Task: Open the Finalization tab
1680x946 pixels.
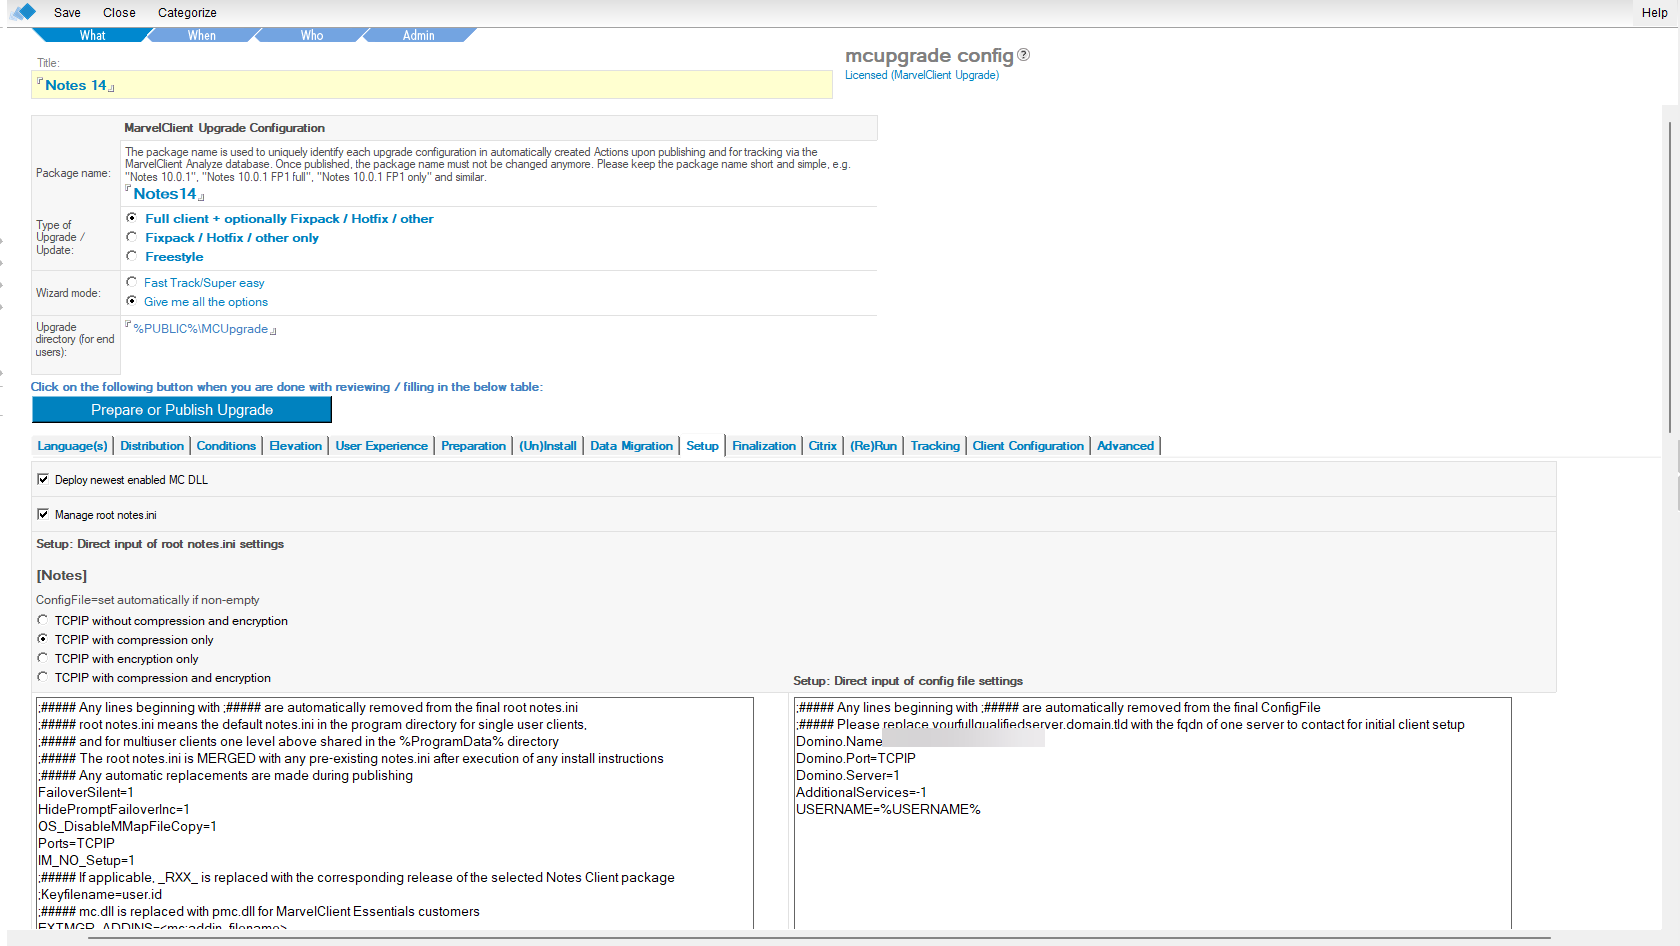Action: pyautogui.click(x=763, y=446)
